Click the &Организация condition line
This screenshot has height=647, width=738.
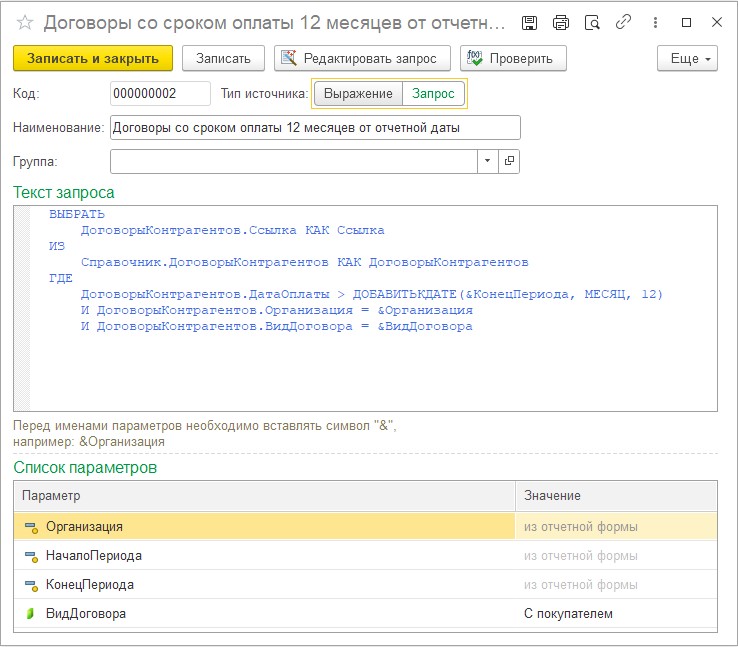[x=277, y=310]
